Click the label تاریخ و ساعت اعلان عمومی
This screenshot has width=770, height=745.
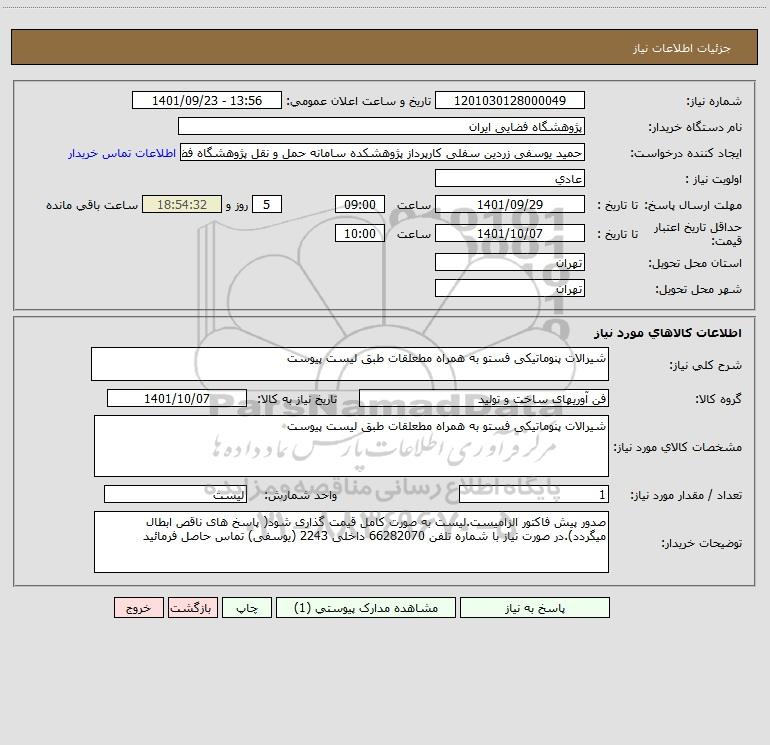[358, 102]
